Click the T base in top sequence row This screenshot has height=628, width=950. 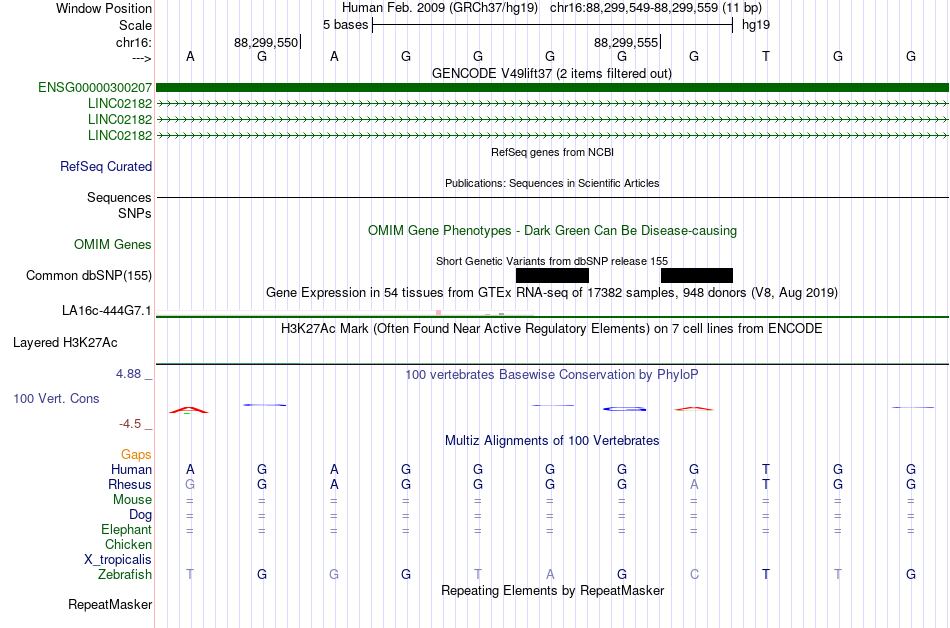pos(766,56)
